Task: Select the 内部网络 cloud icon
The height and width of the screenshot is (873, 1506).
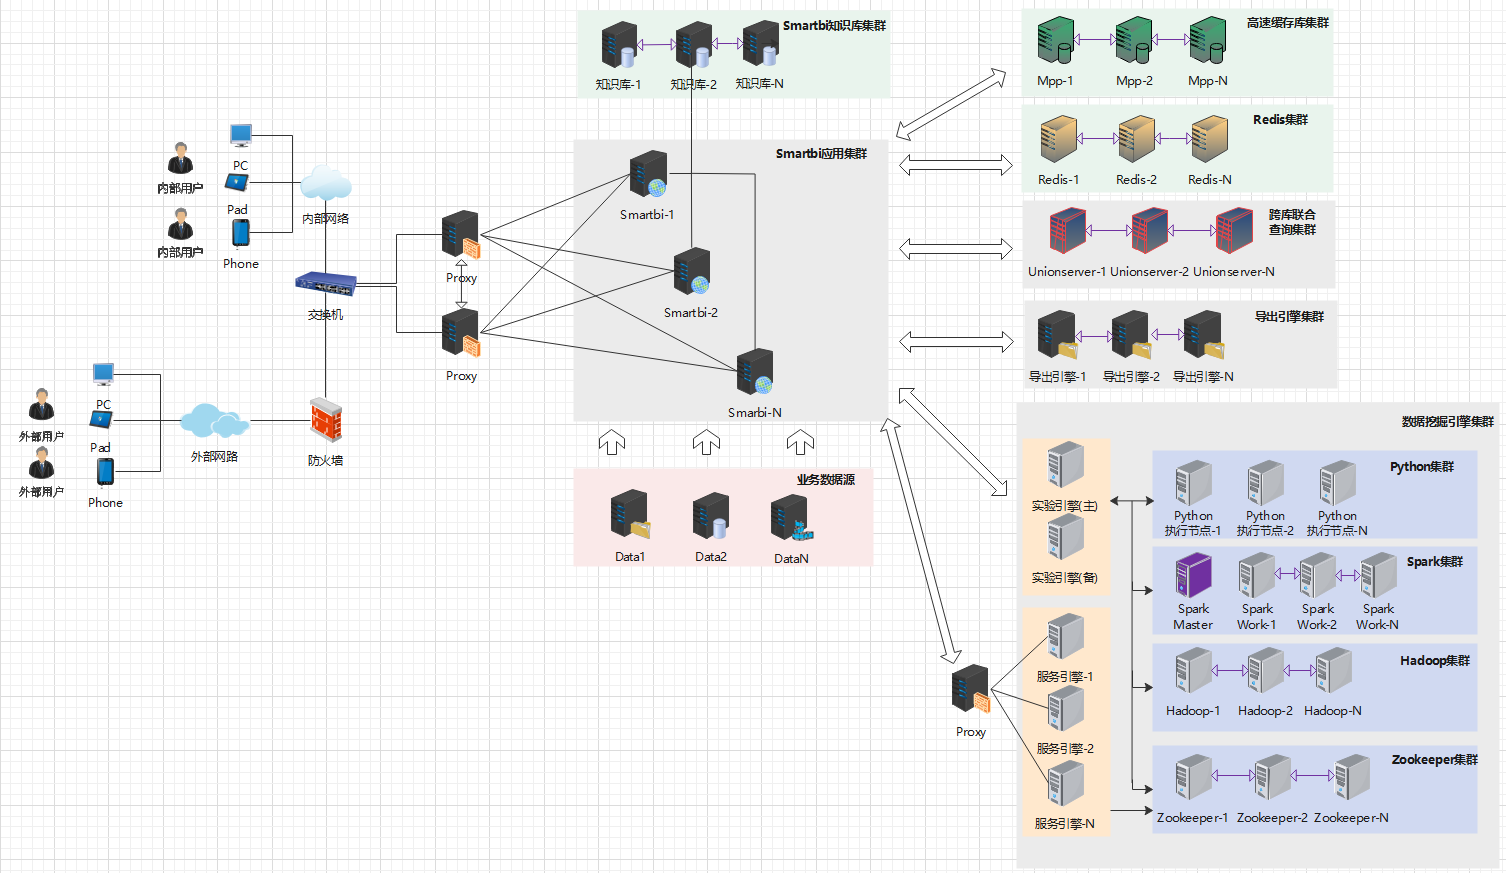Action: [326, 184]
